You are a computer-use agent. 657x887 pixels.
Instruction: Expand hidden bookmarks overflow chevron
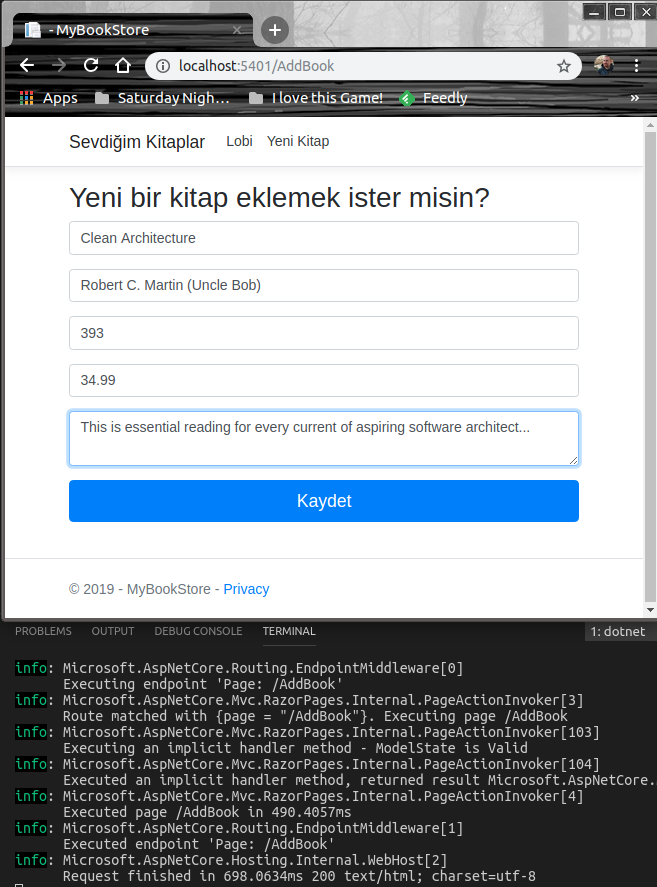(x=634, y=98)
